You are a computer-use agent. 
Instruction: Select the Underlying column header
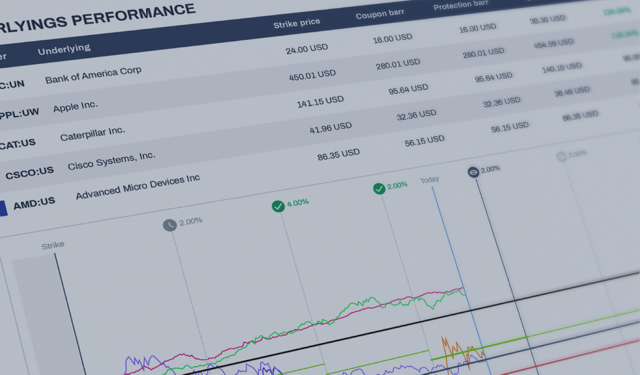point(64,49)
